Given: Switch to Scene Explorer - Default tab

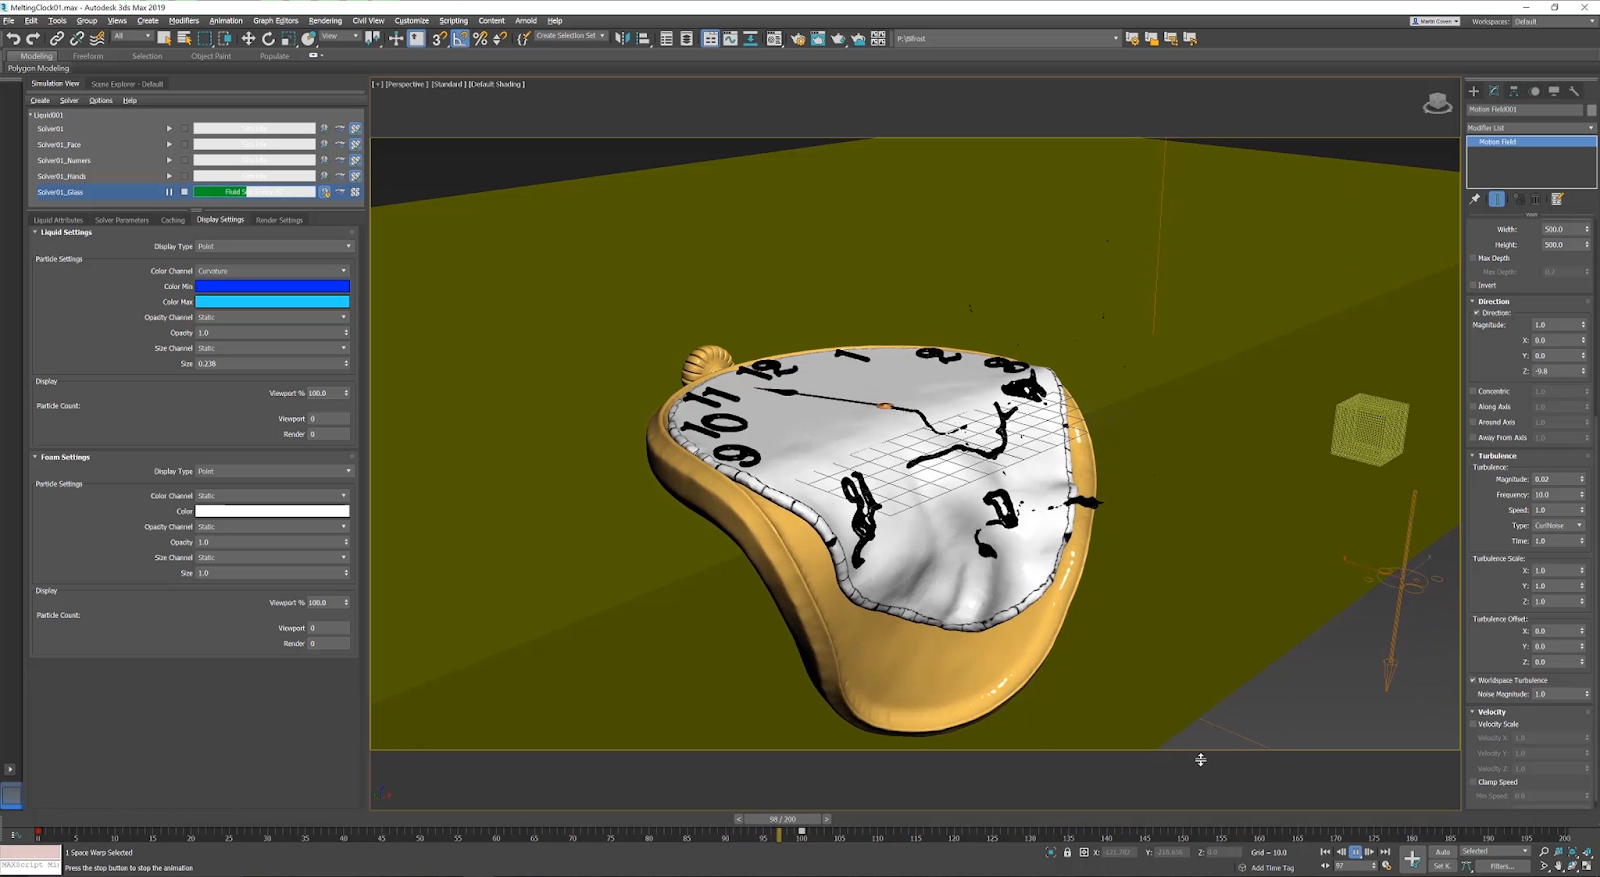Looking at the screenshot, I should (127, 84).
